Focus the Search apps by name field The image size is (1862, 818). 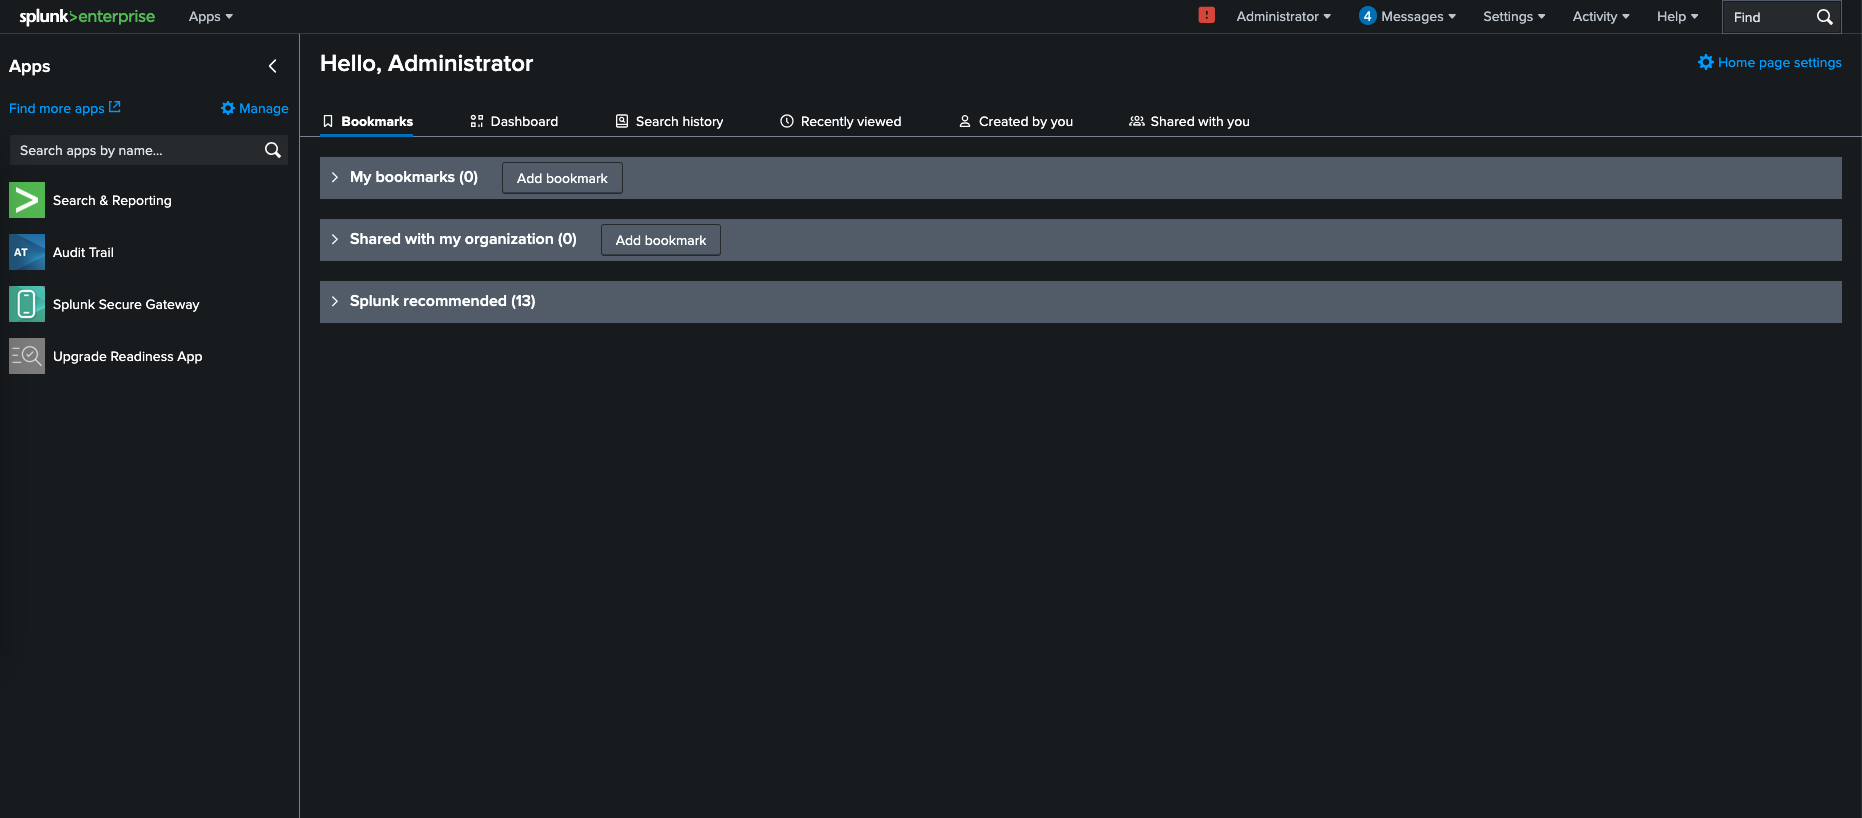pyautogui.click(x=135, y=150)
